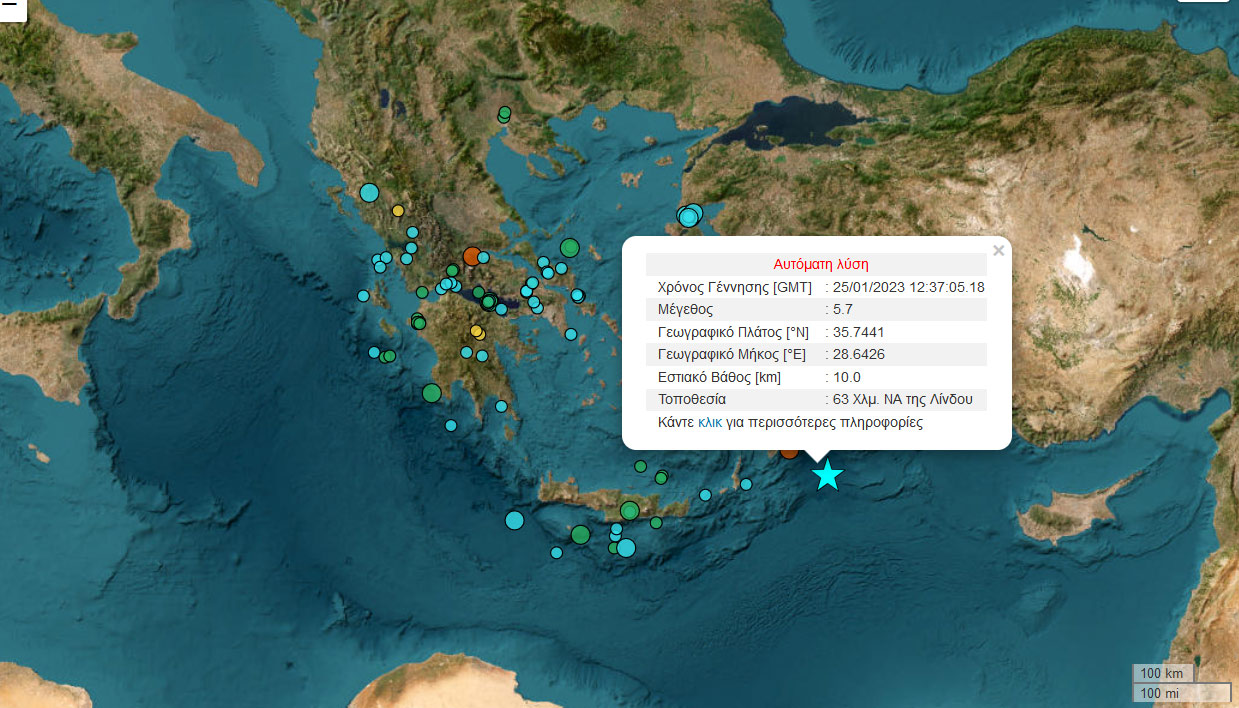Select the cyan star epicenter marker

coord(826,476)
